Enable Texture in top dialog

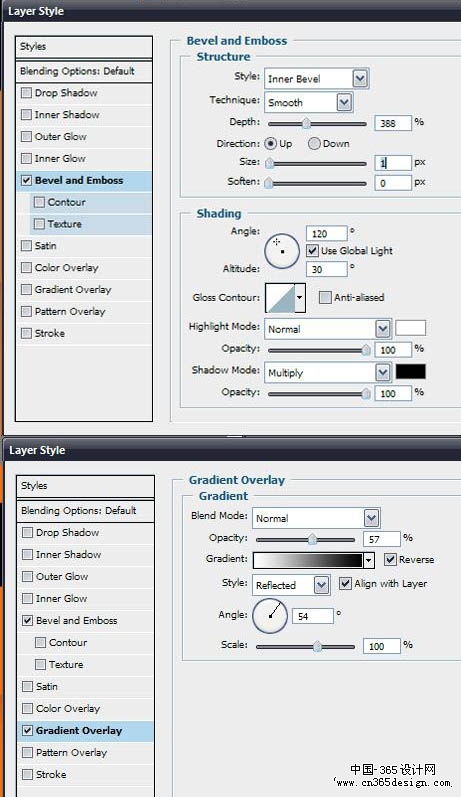[x=39, y=224]
